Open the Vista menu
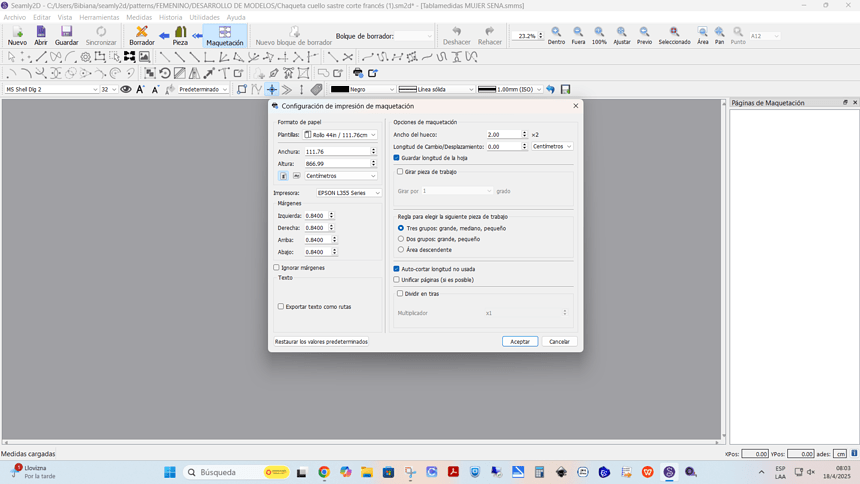 (x=65, y=17)
